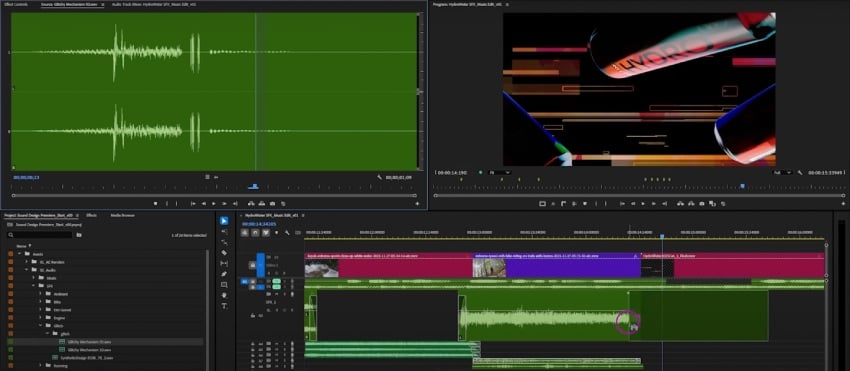Open the Media Browser tab
The image size is (850, 371).
(123, 215)
